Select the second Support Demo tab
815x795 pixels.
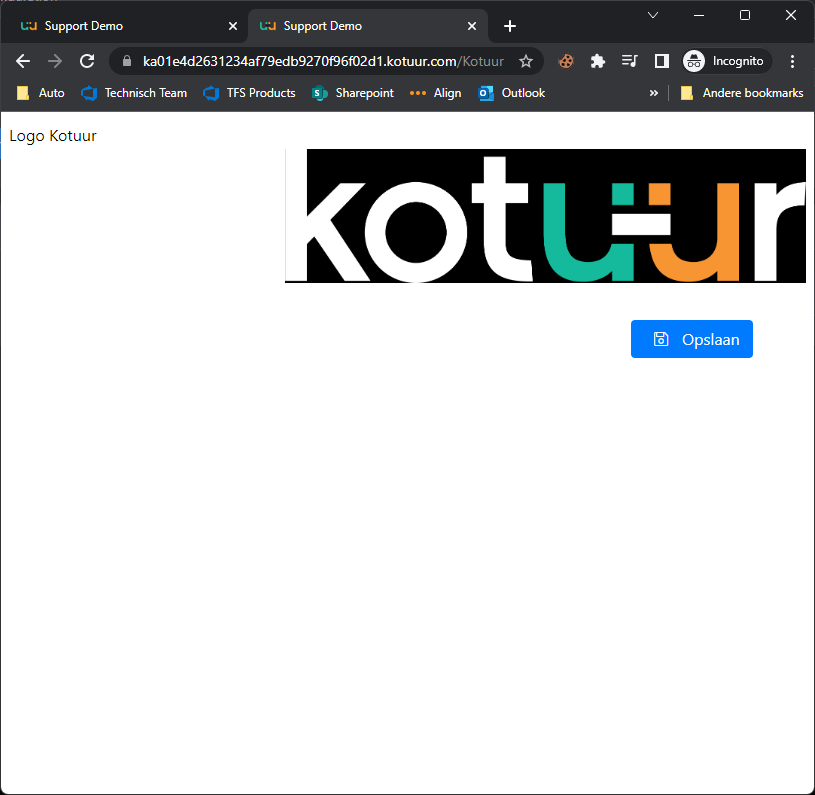[x=368, y=26]
